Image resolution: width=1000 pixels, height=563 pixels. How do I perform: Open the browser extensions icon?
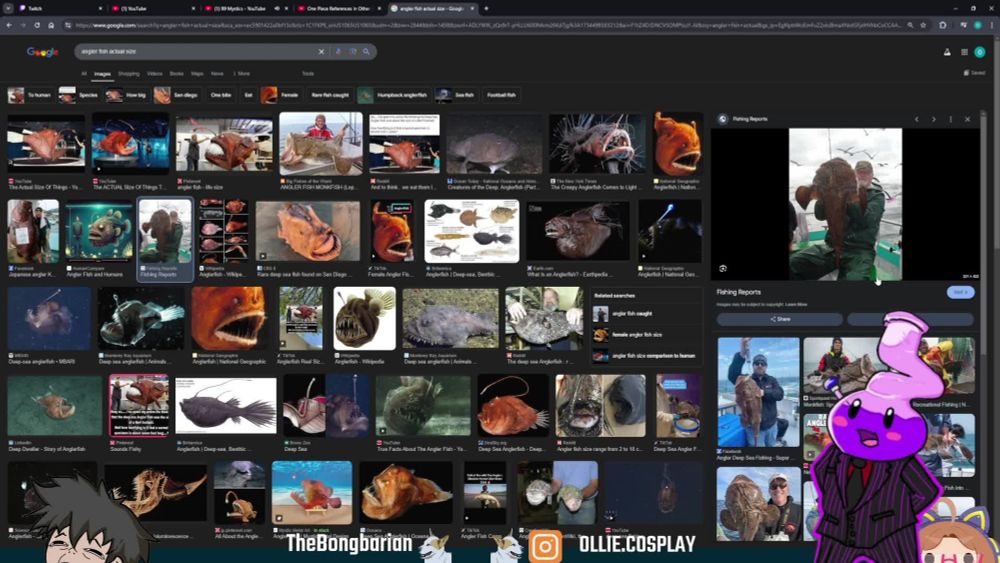point(943,25)
